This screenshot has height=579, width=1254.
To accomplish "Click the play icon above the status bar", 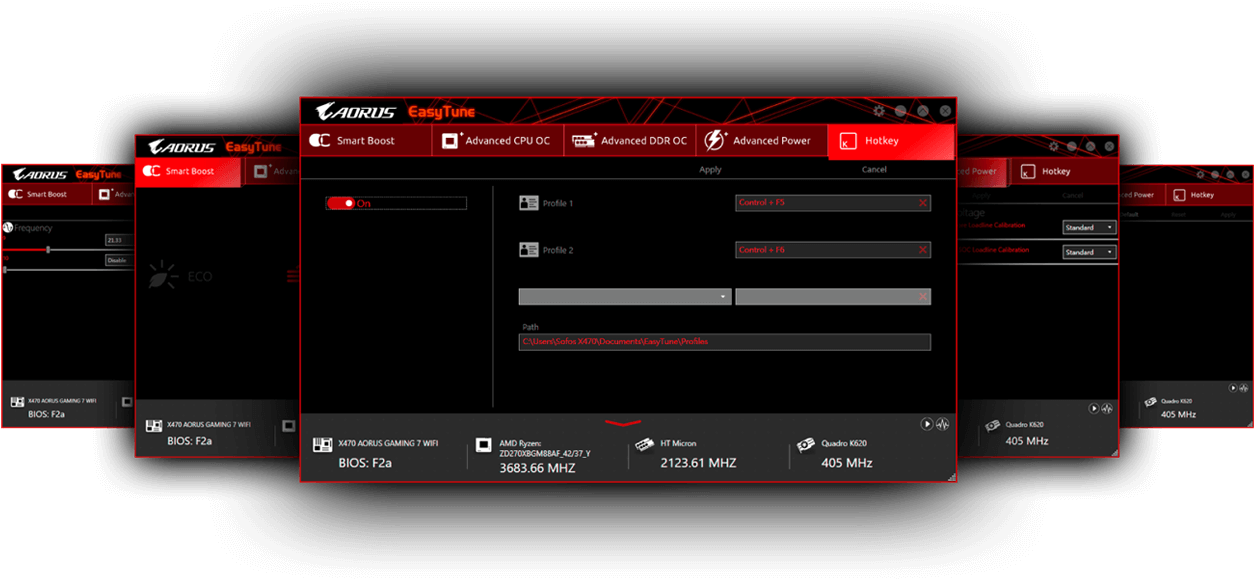I will (x=926, y=423).
